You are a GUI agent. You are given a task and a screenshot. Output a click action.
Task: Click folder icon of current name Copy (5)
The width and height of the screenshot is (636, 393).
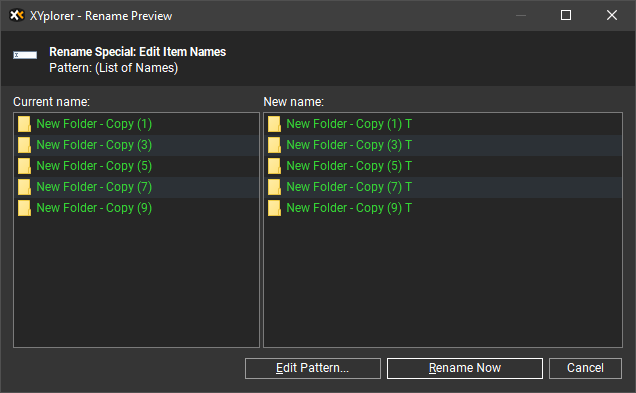[x=24, y=166]
